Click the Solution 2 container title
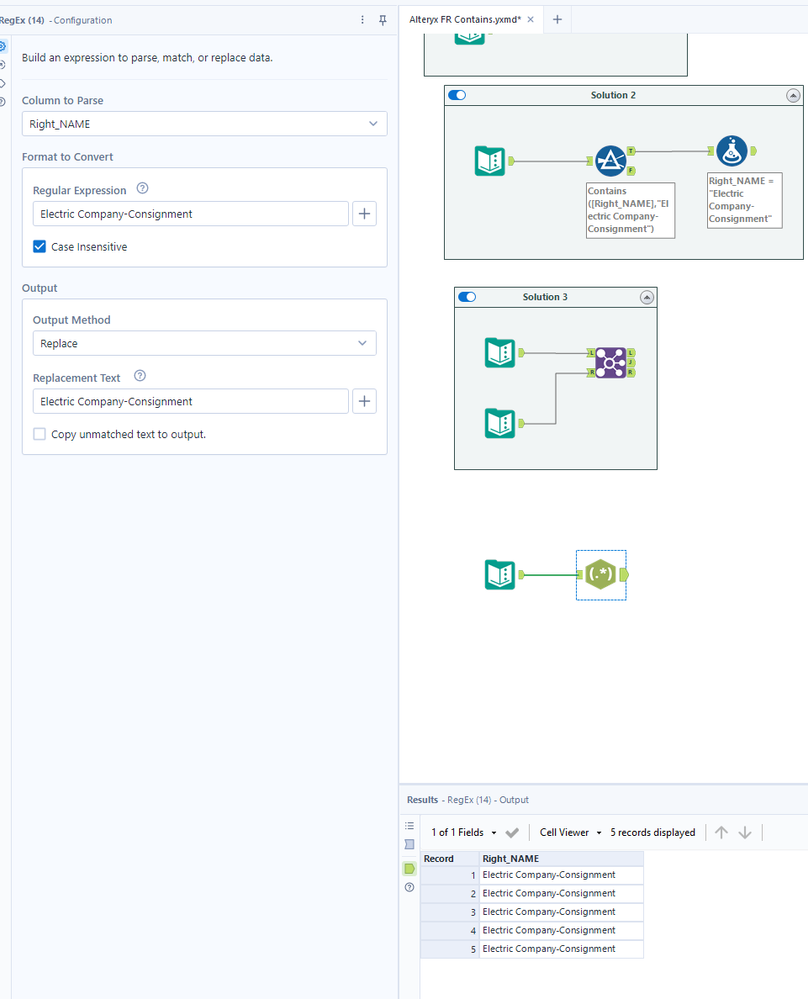This screenshot has height=999, width=808. click(x=613, y=95)
